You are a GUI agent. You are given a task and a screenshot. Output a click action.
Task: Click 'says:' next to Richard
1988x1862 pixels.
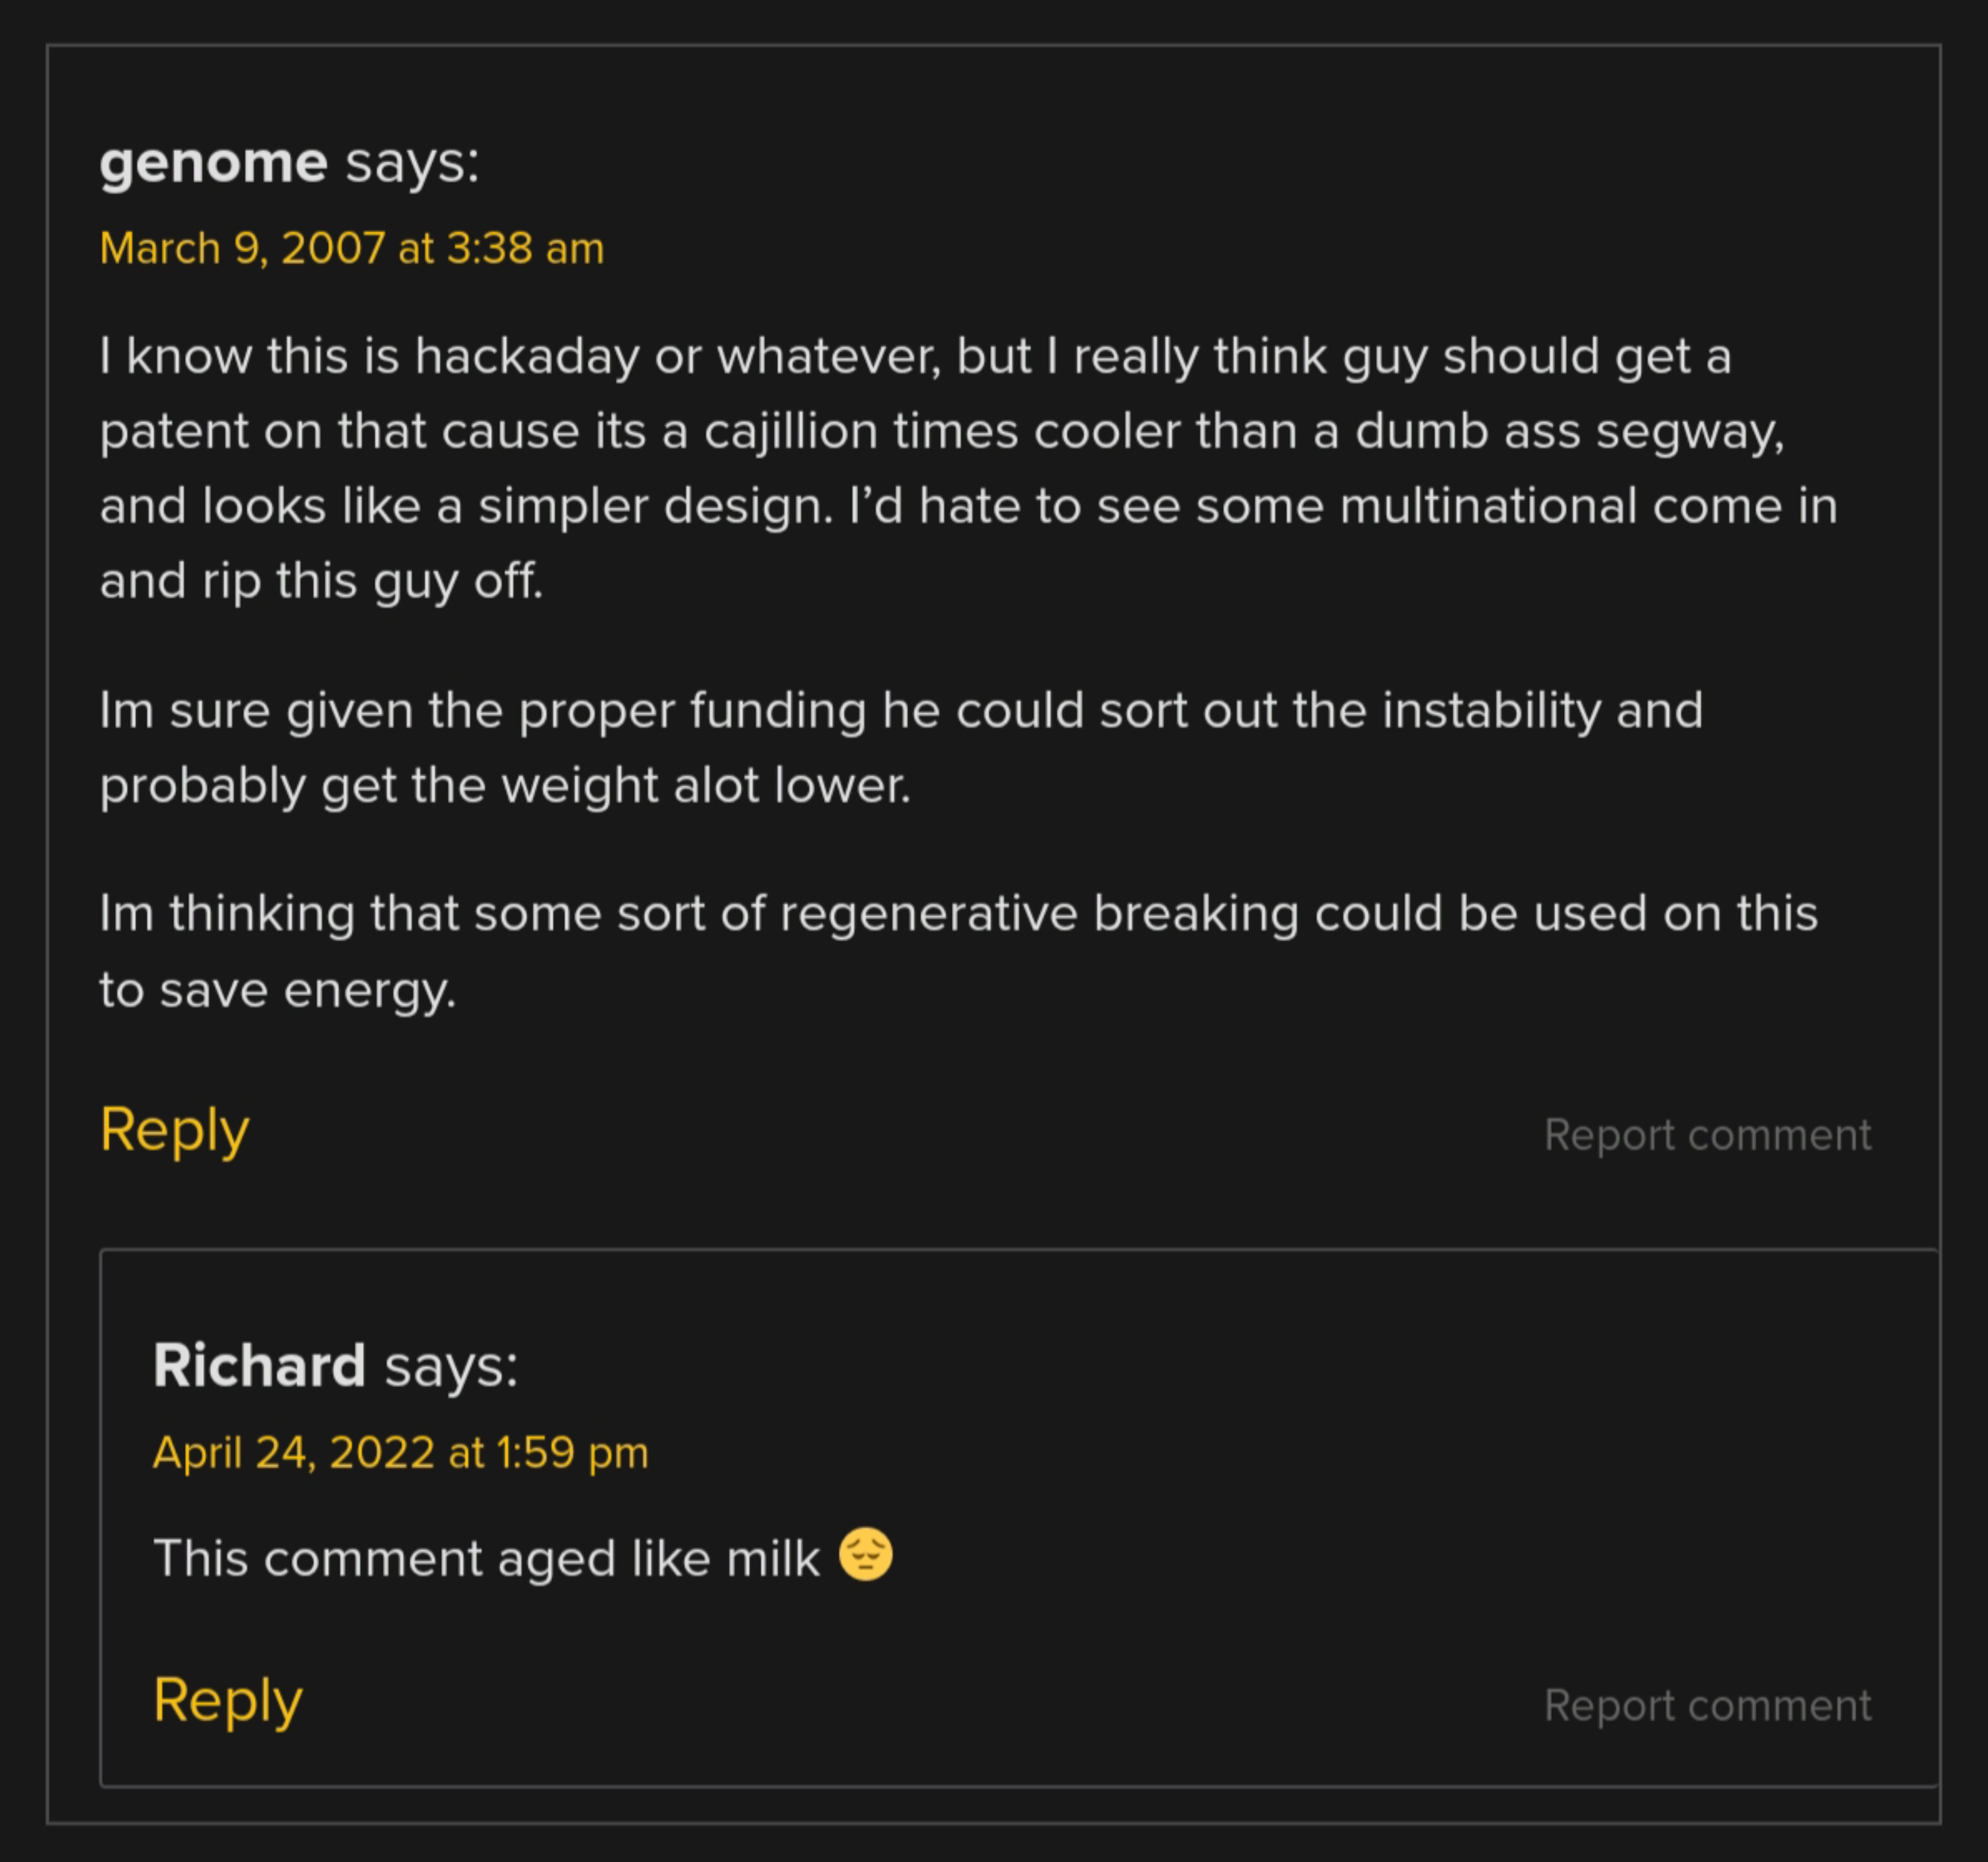[452, 1367]
